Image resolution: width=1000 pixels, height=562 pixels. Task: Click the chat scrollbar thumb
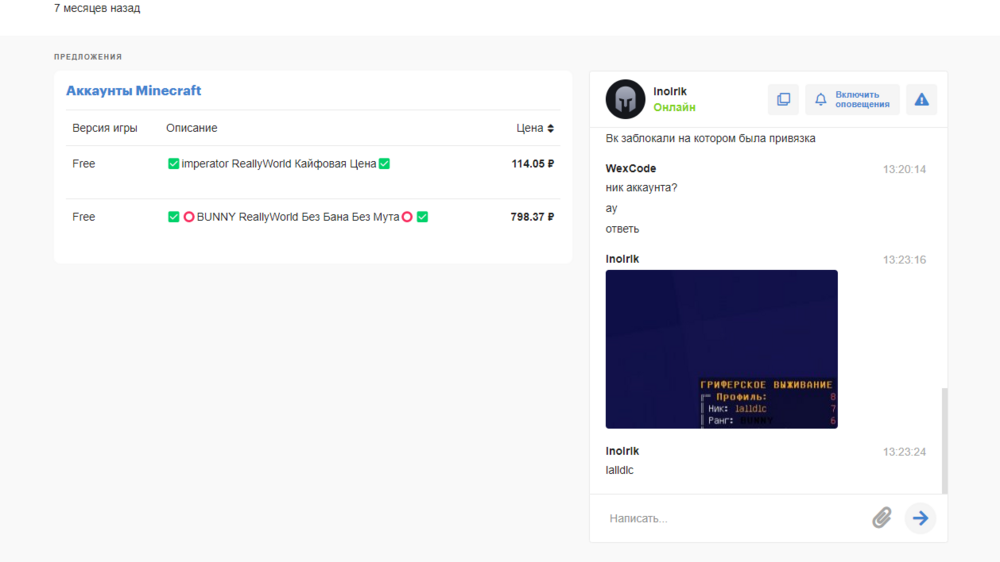[x=945, y=440]
